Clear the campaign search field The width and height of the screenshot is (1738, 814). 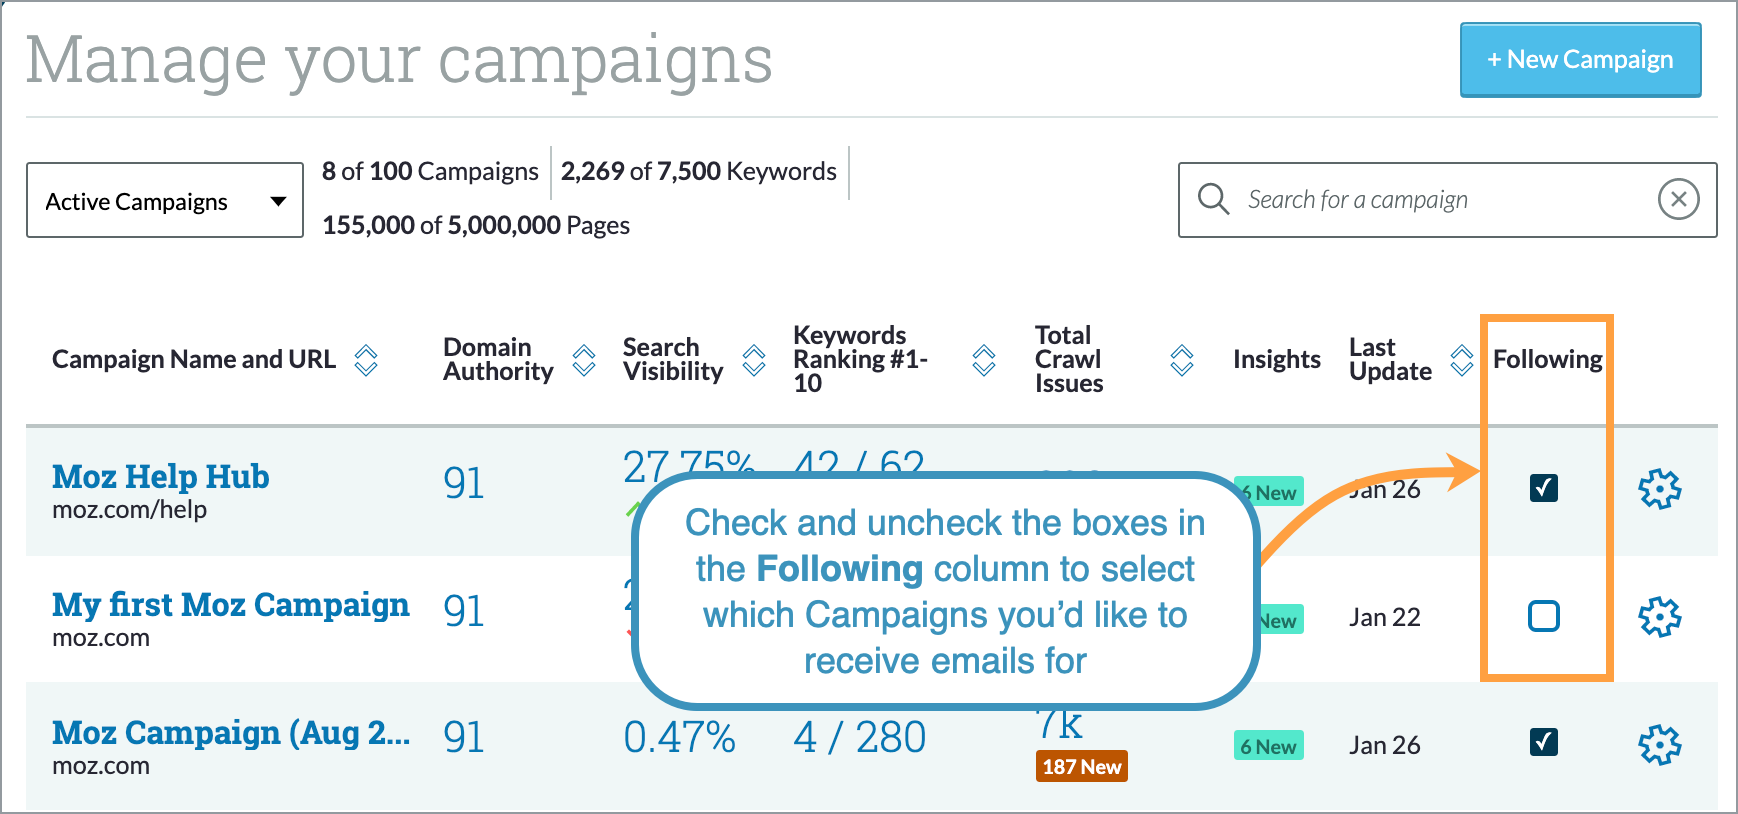(1678, 199)
